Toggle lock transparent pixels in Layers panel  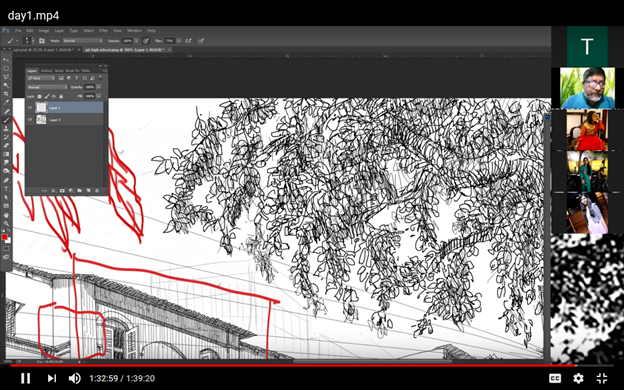click(x=39, y=96)
